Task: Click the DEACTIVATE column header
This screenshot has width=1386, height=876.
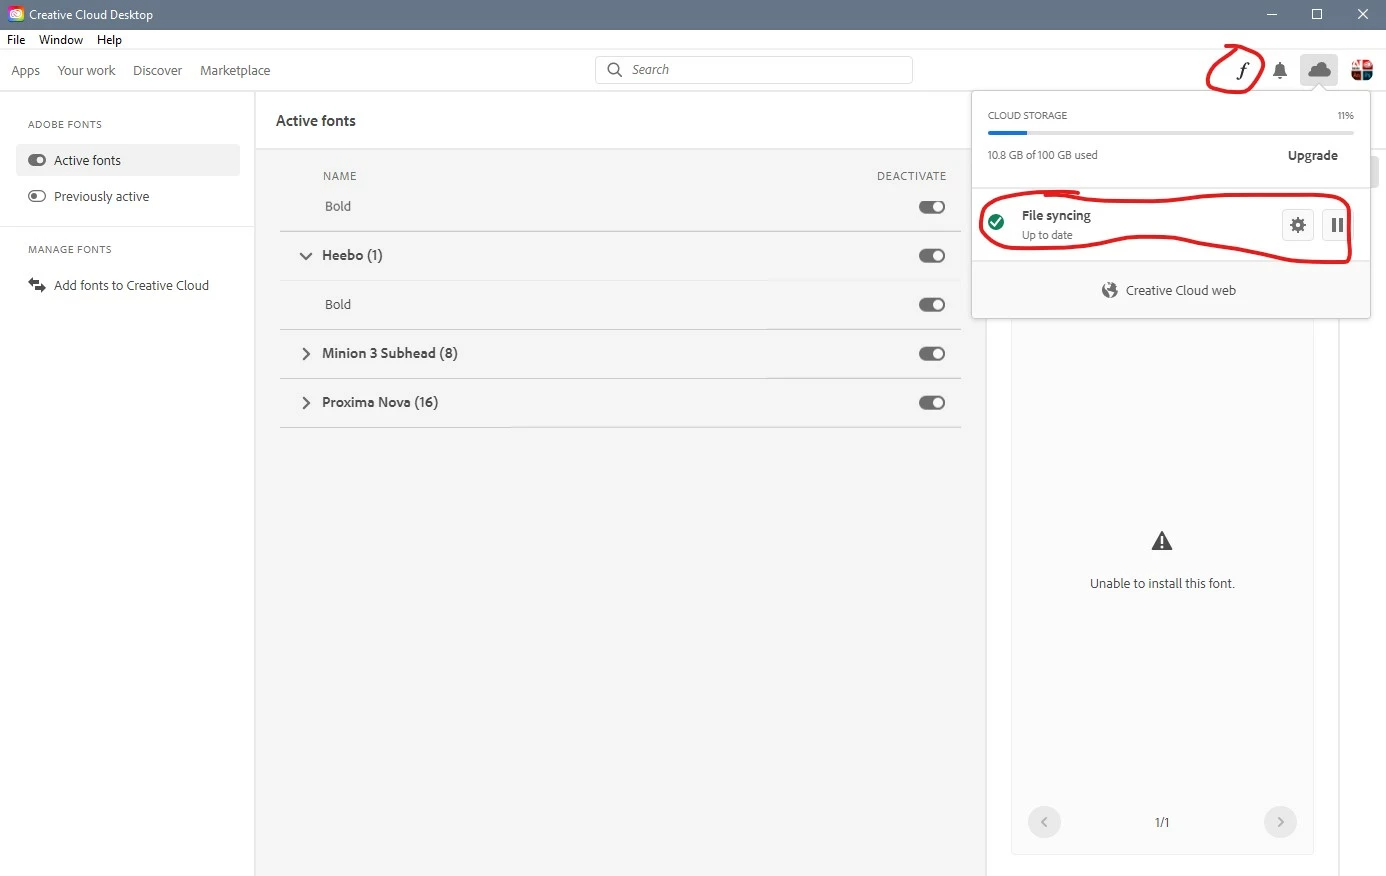Action: pos(911,176)
